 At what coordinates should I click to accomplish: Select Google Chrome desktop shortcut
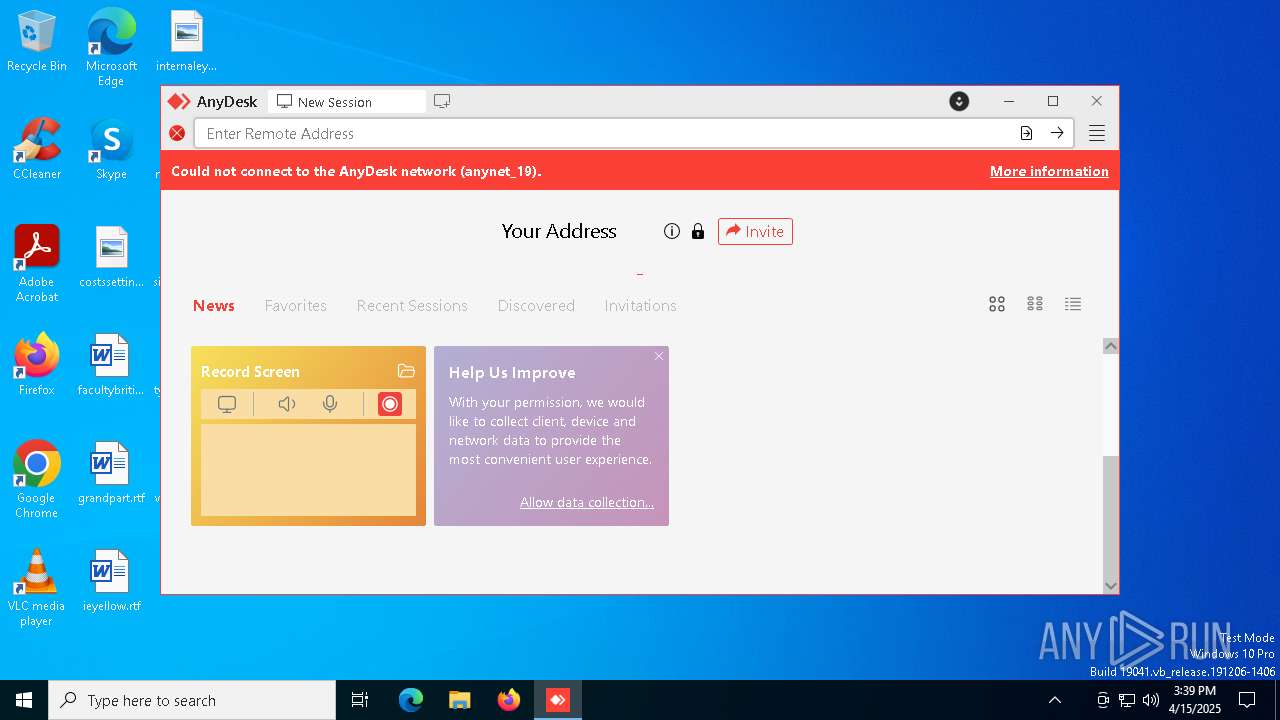click(x=37, y=480)
